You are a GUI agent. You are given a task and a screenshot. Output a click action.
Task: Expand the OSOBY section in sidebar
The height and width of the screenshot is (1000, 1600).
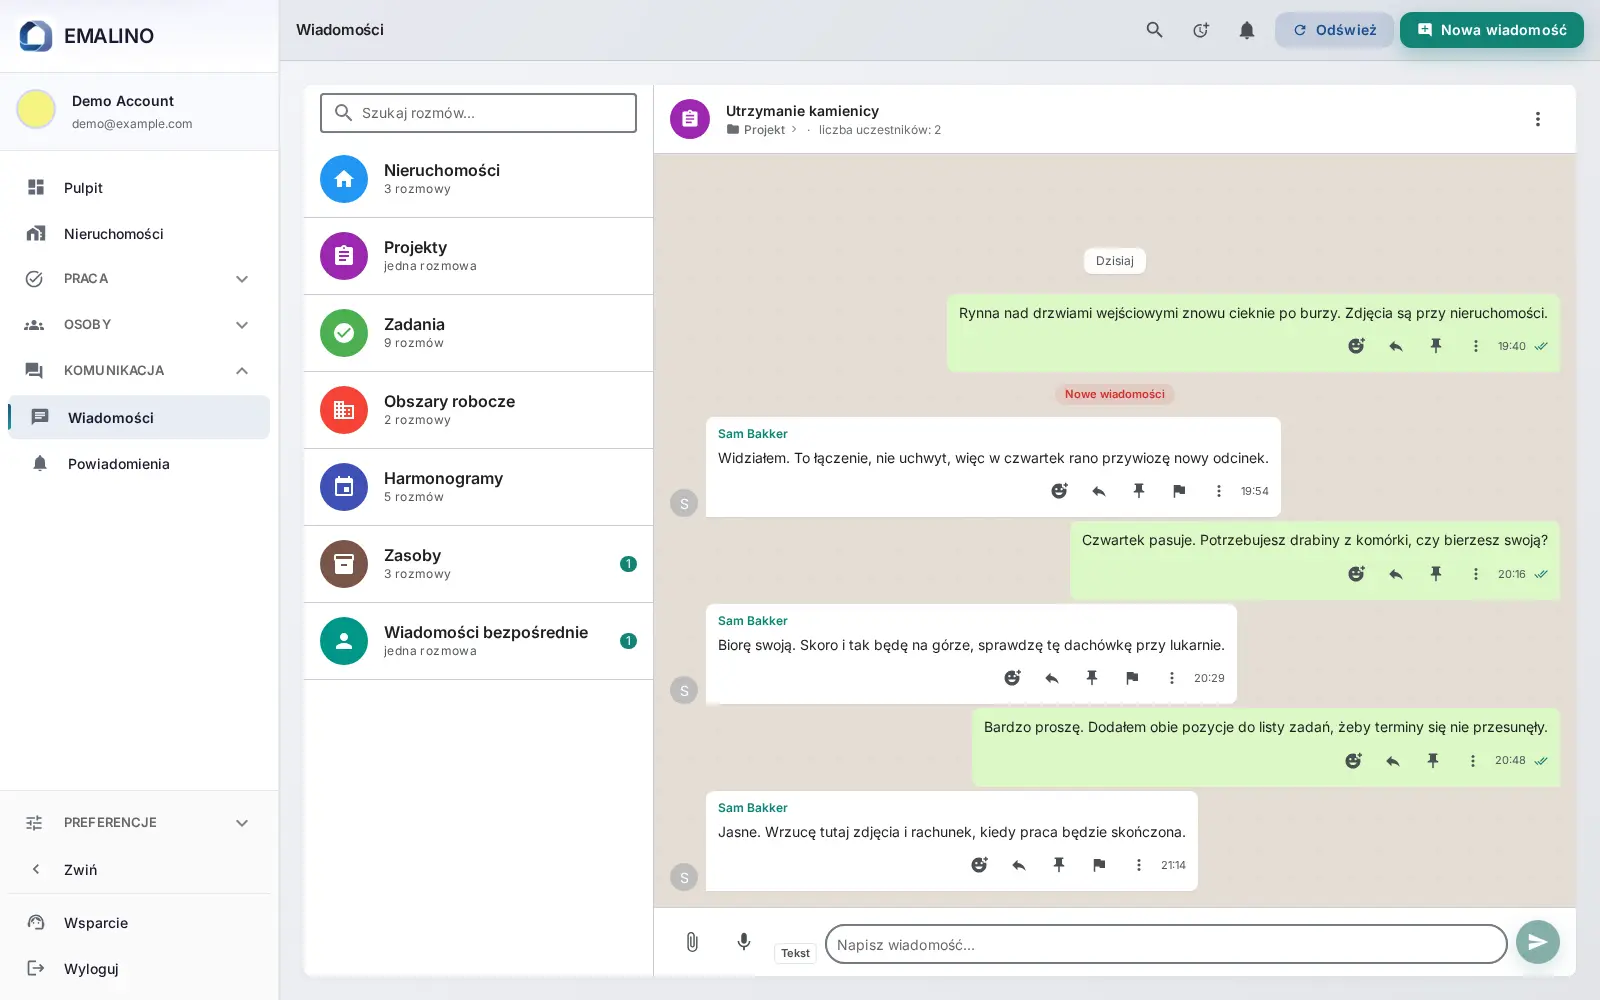pyautogui.click(x=139, y=325)
